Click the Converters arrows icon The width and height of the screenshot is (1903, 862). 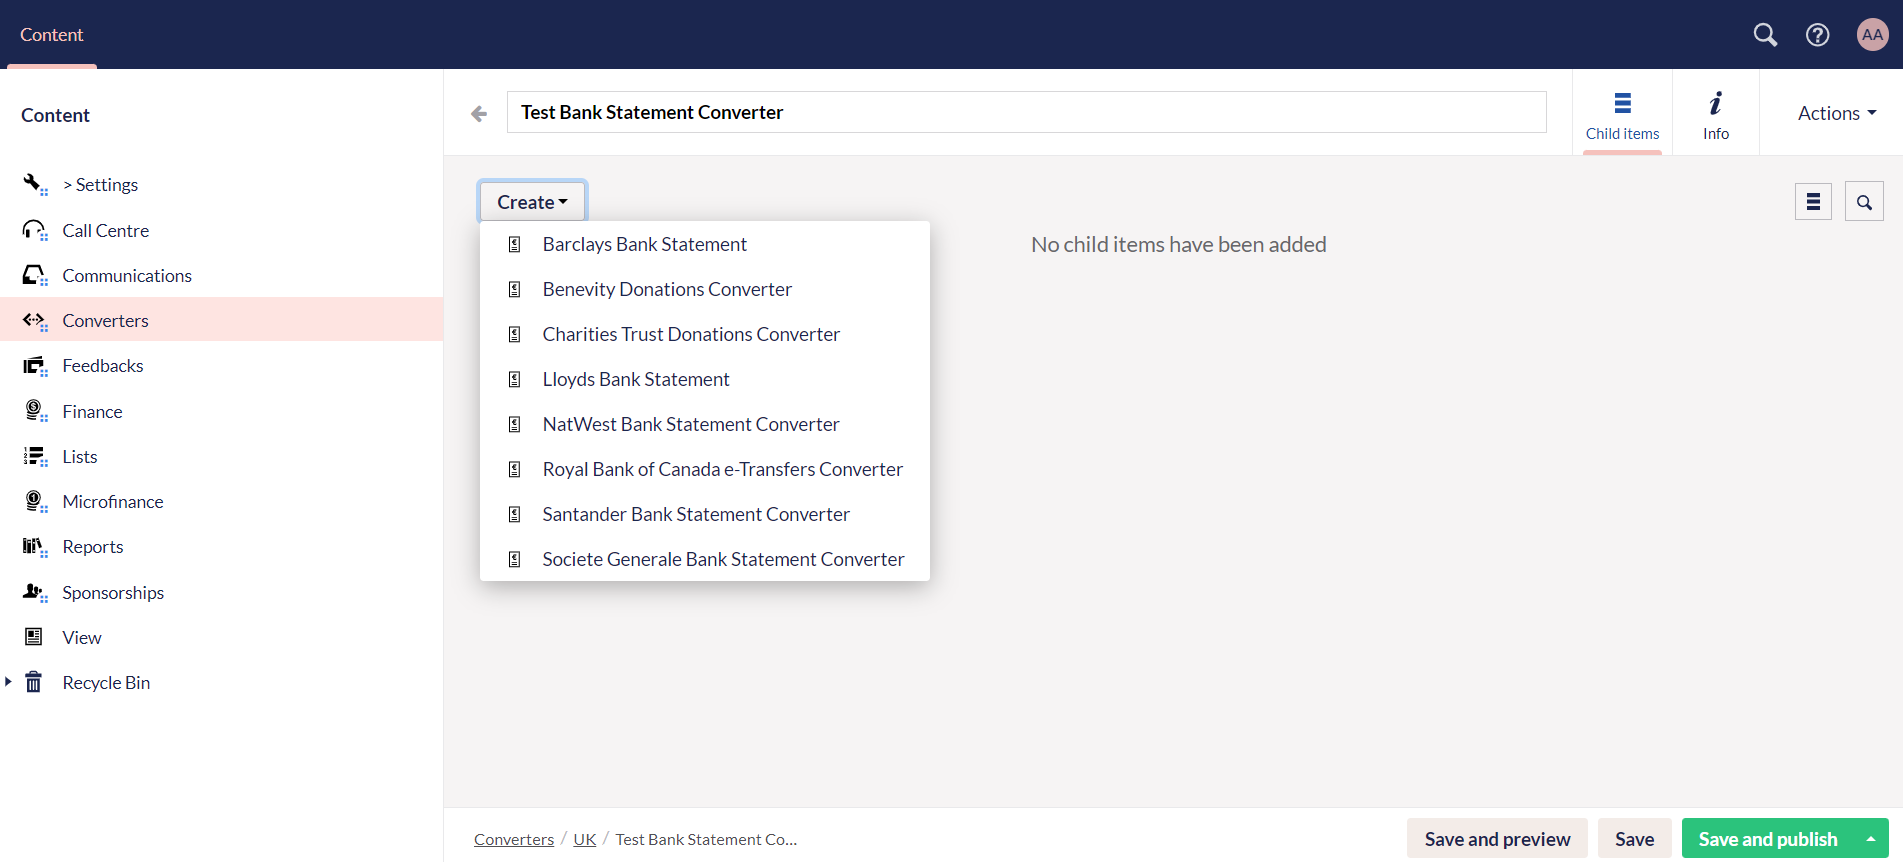pyautogui.click(x=35, y=320)
